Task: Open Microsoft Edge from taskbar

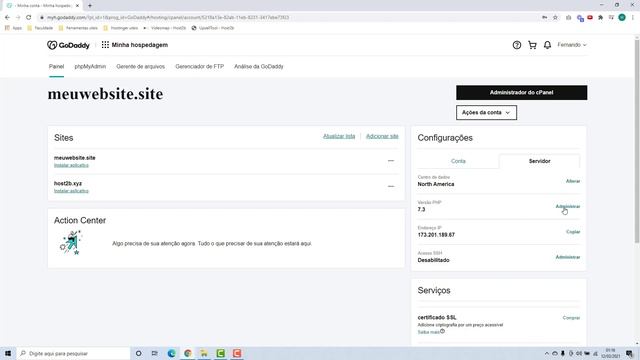Action: click(171, 353)
